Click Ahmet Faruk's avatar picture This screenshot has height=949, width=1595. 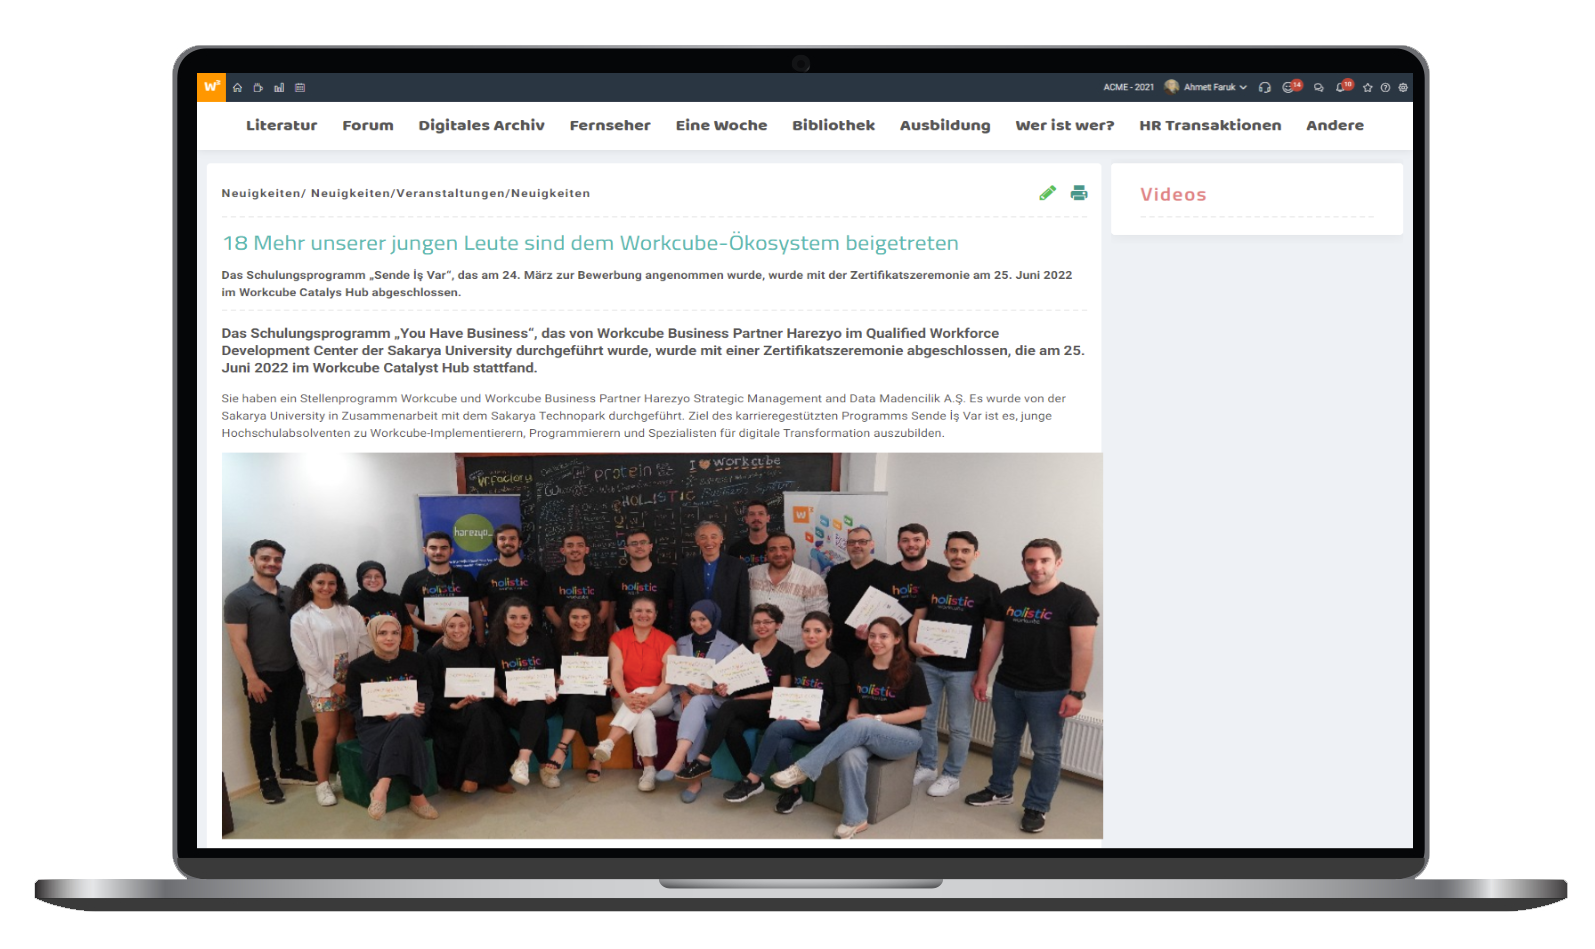pos(1171,87)
